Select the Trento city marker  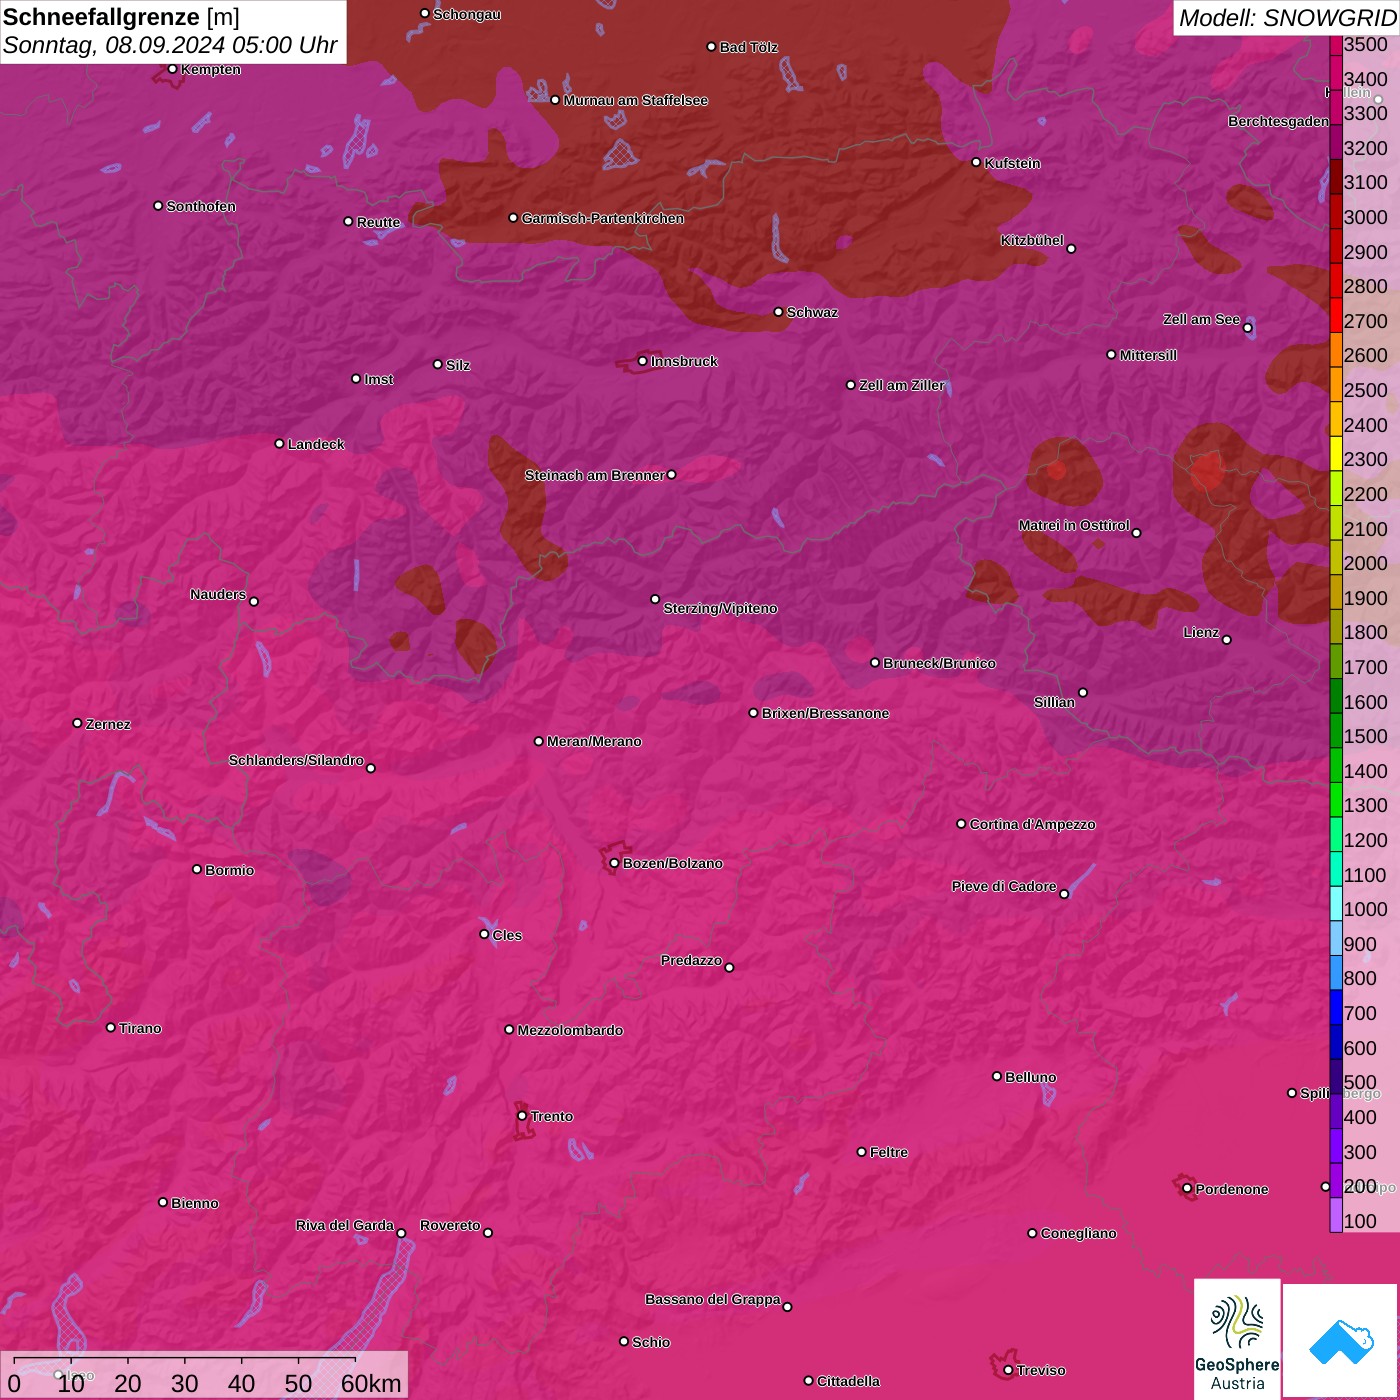(x=522, y=1116)
